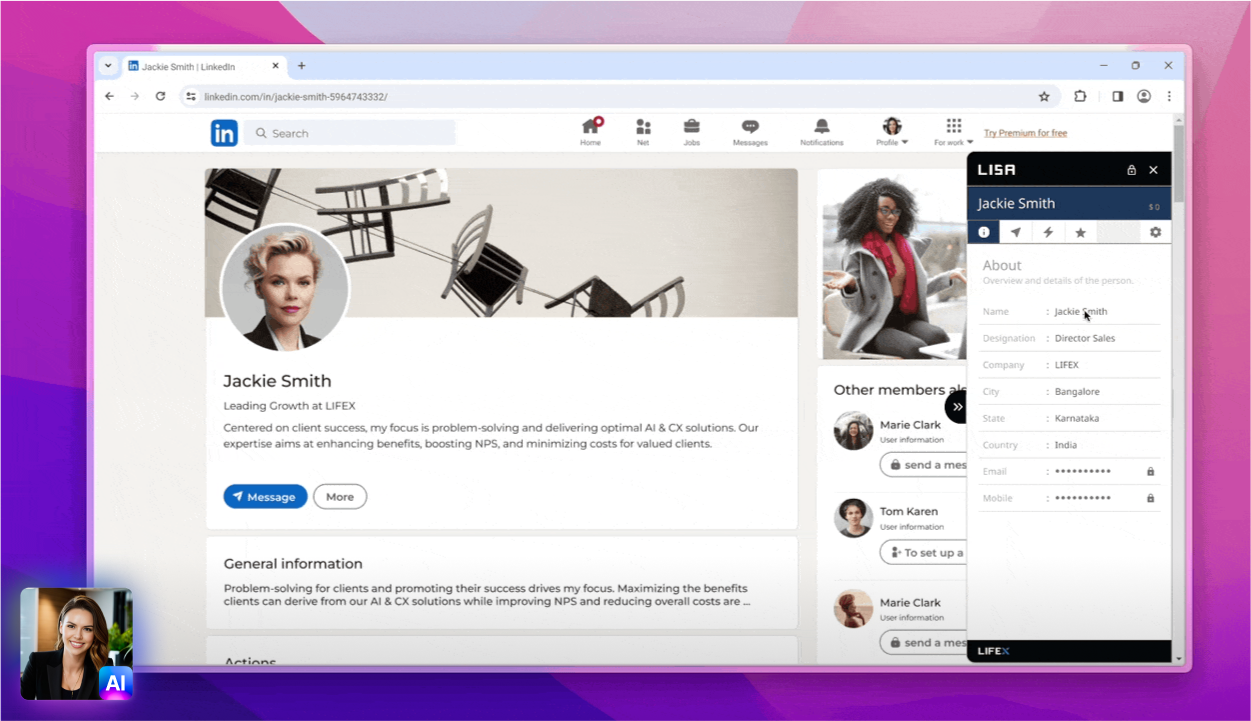Image resolution: width=1251 pixels, height=721 pixels.
Task: Go back with browser back arrow
Action: (x=110, y=96)
